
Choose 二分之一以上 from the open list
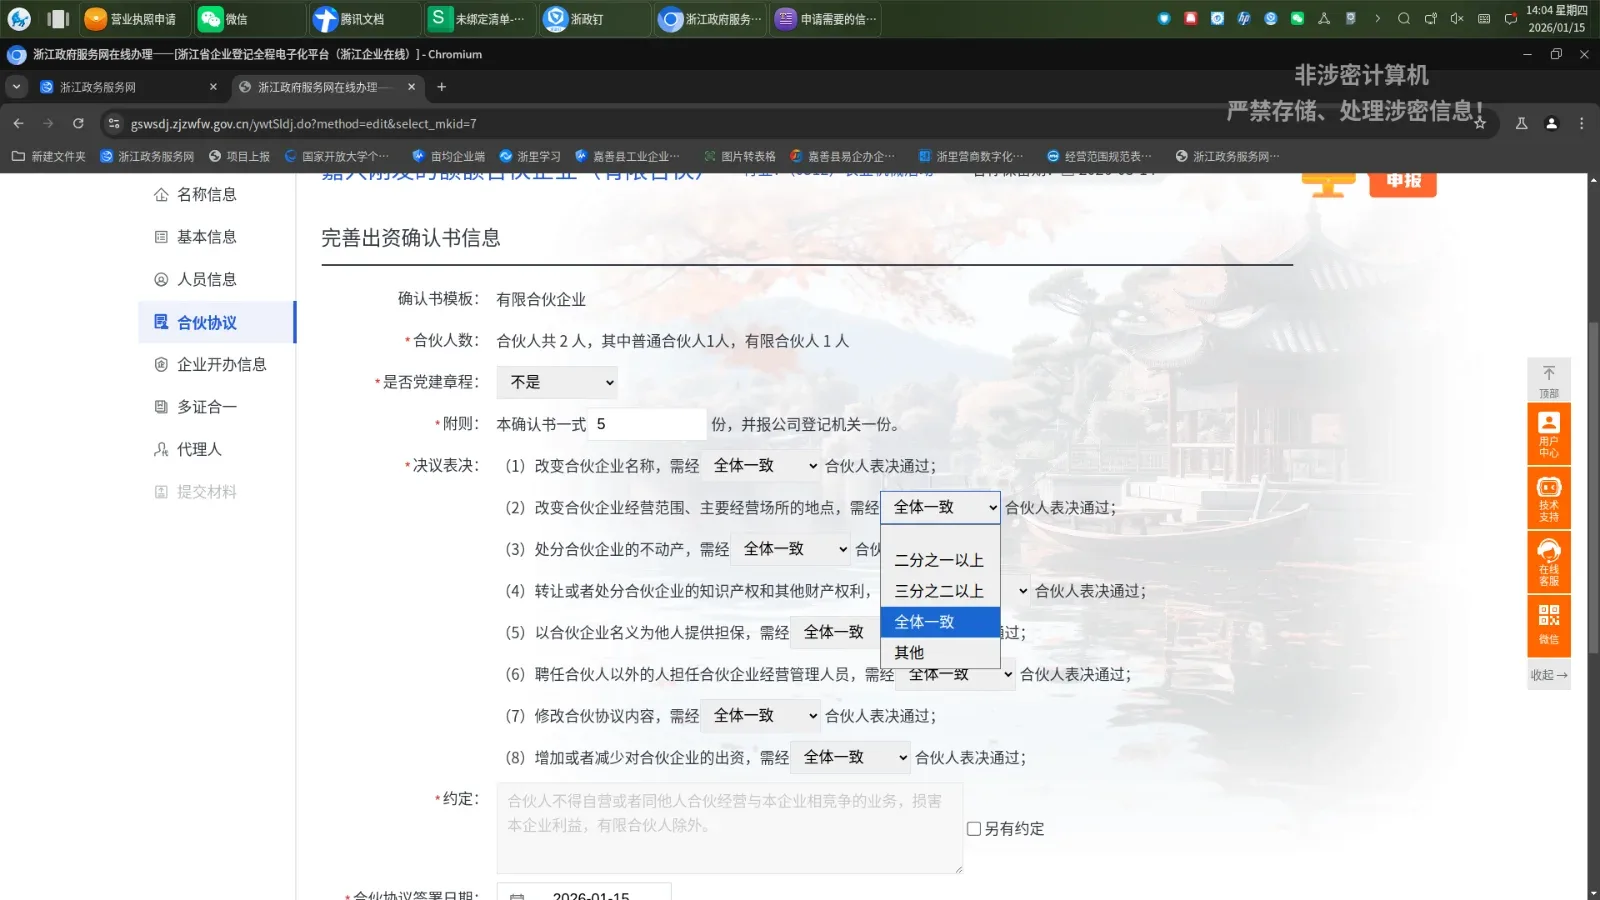pos(940,560)
